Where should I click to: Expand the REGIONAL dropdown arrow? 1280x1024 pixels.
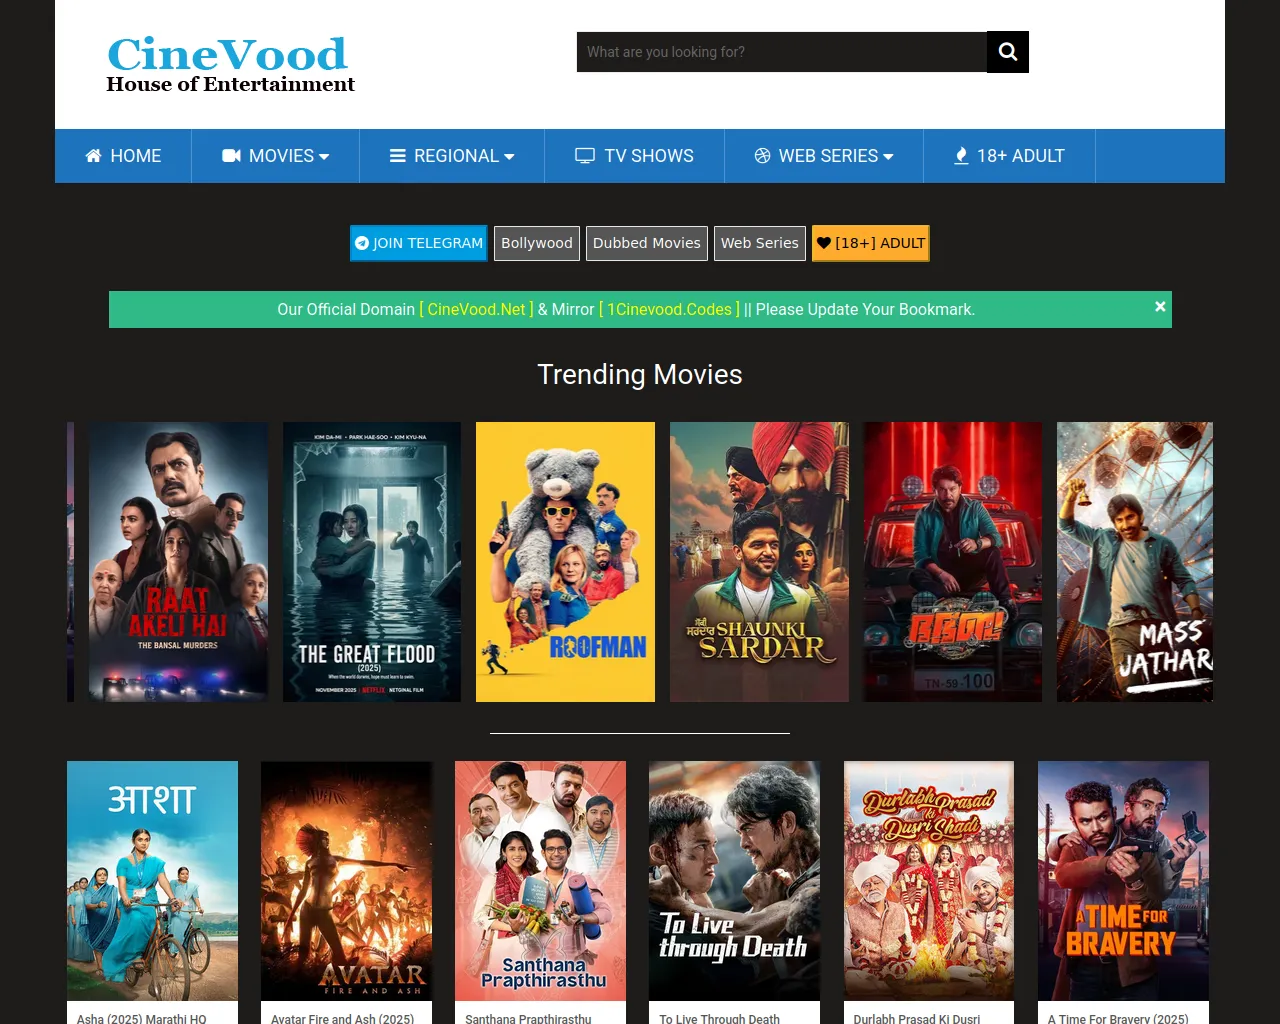coord(509,157)
